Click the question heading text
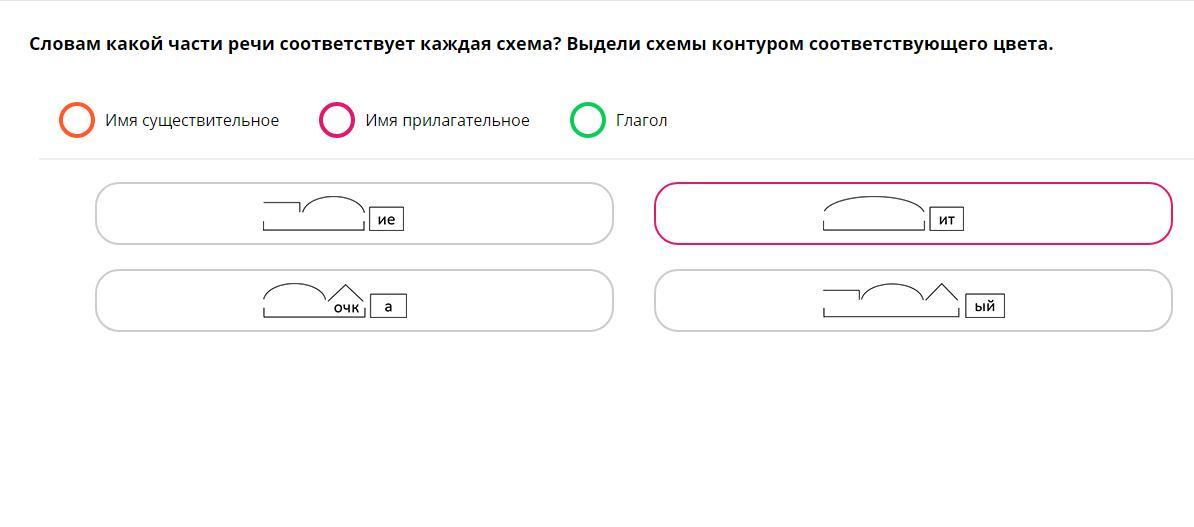This screenshot has width=1194, height=527. (541, 44)
